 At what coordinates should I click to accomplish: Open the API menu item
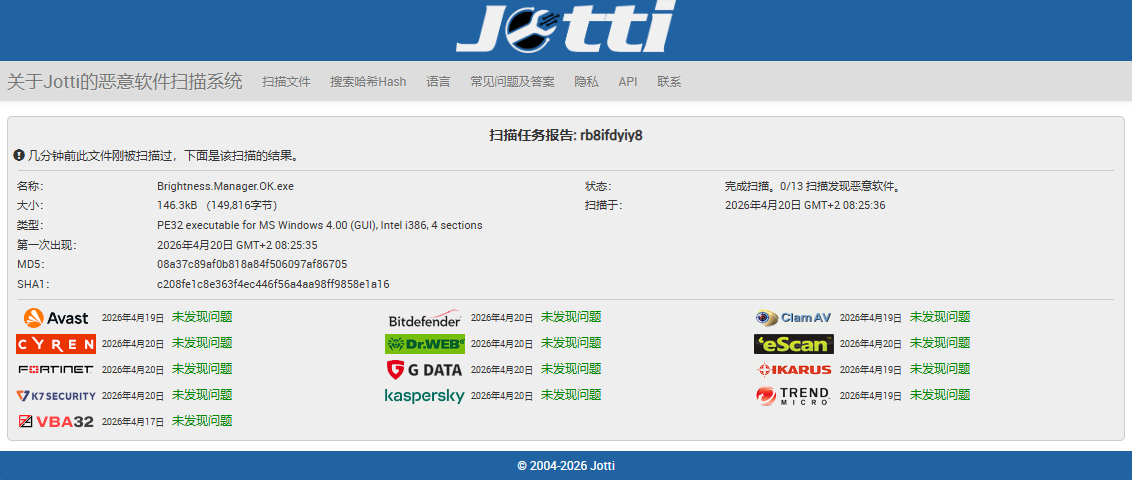[627, 82]
